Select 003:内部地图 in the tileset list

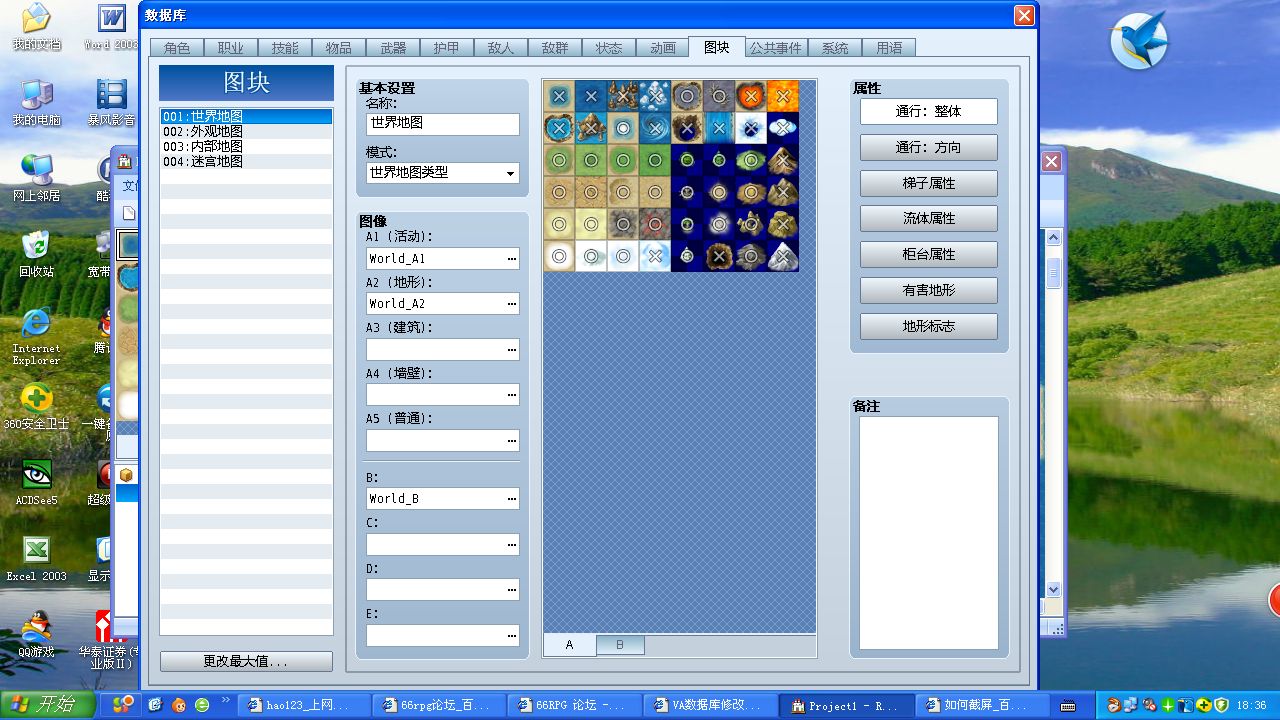pos(246,146)
